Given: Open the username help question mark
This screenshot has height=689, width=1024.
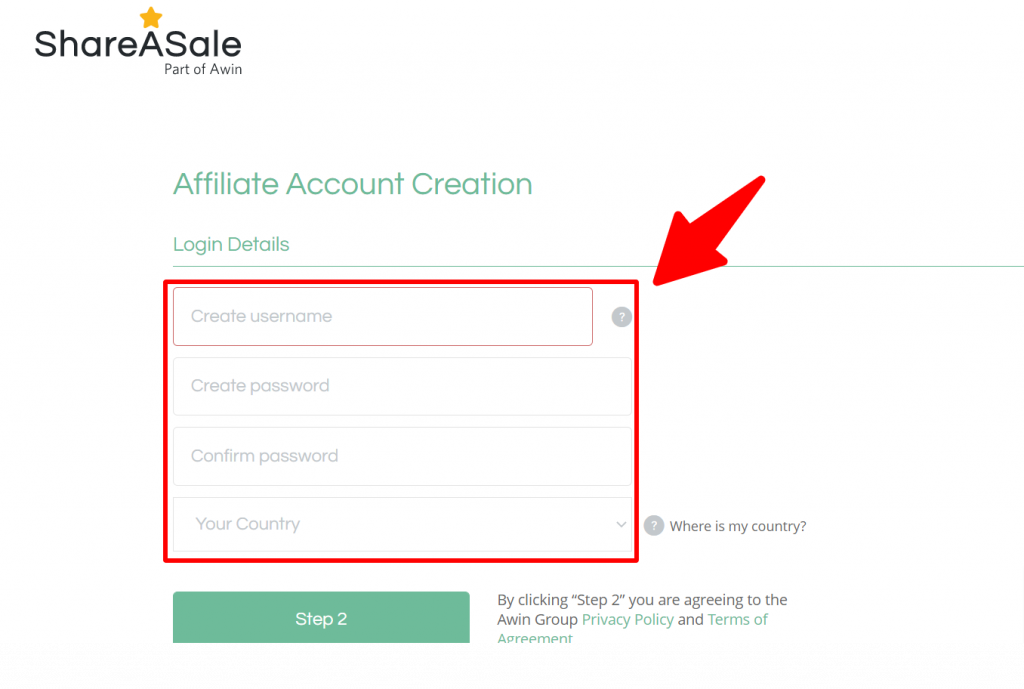Looking at the screenshot, I should [x=622, y=317].
